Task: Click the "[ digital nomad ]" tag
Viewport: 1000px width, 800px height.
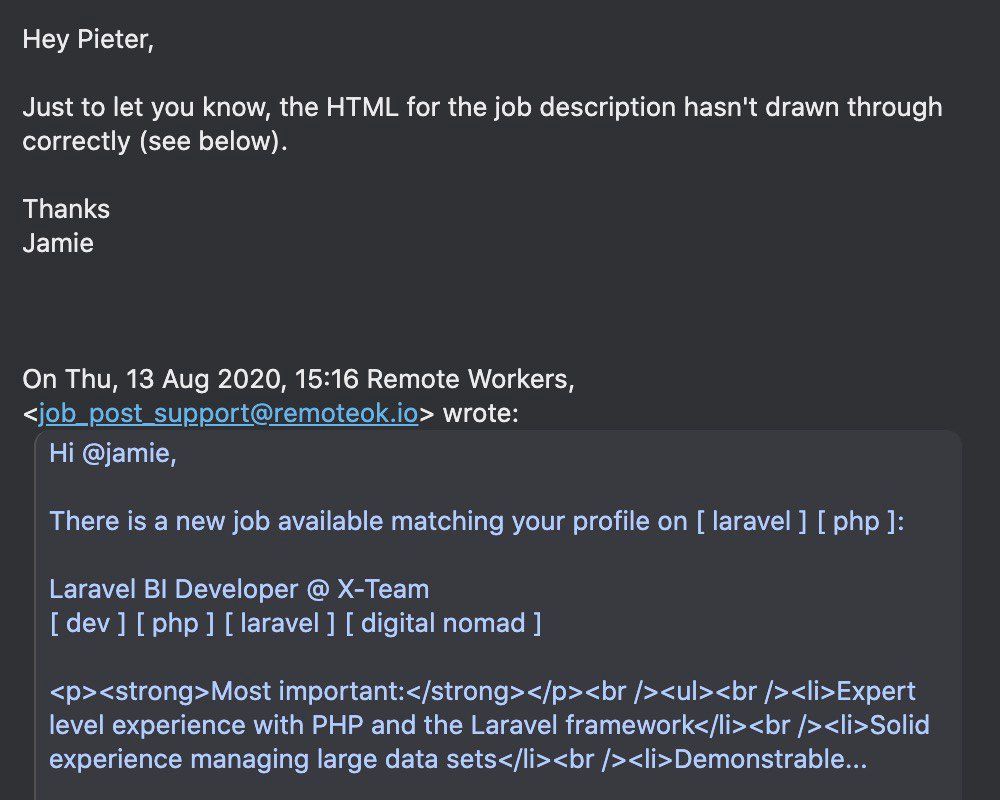Action: coord(443,623)
